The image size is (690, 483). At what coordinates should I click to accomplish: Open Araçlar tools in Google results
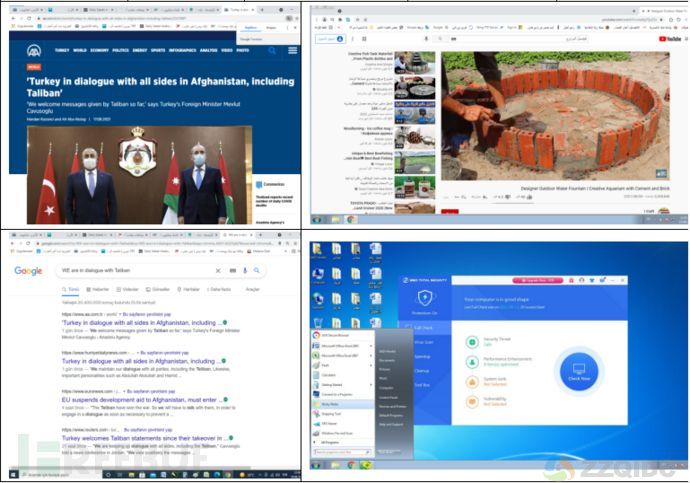coord(253,289)
